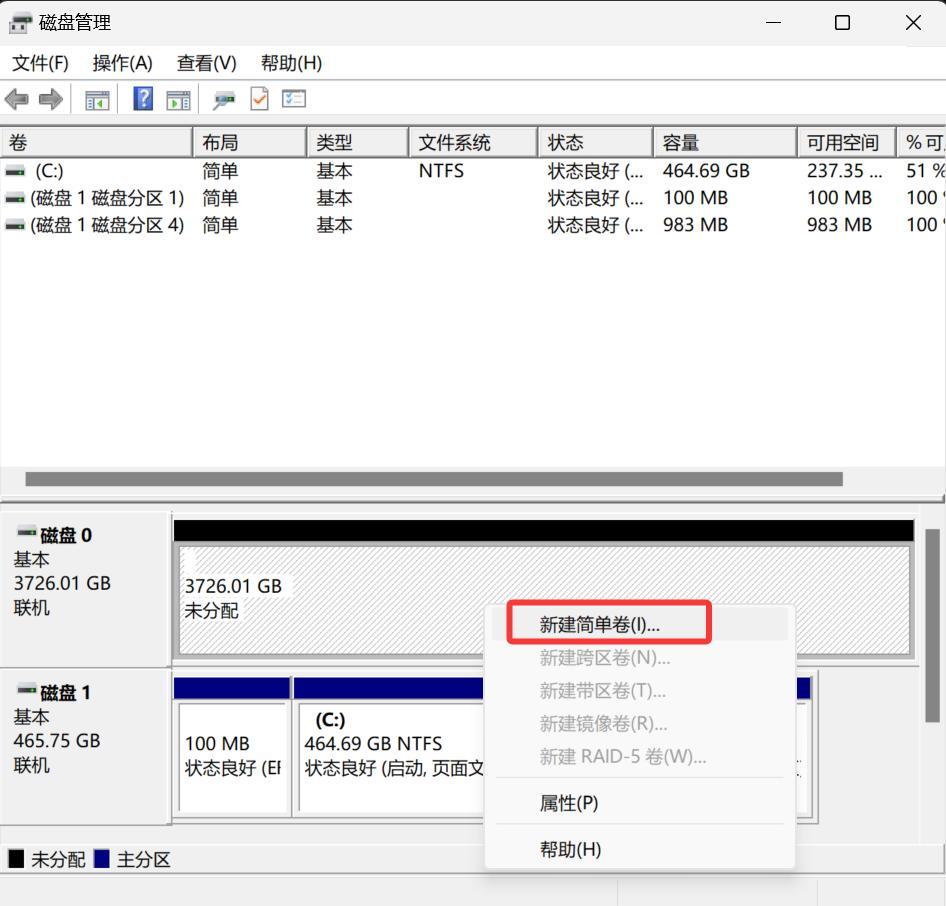Click the black 未分配 legend swatch
The width and height of the screenshot is (946, 906).
click(16, 859)
